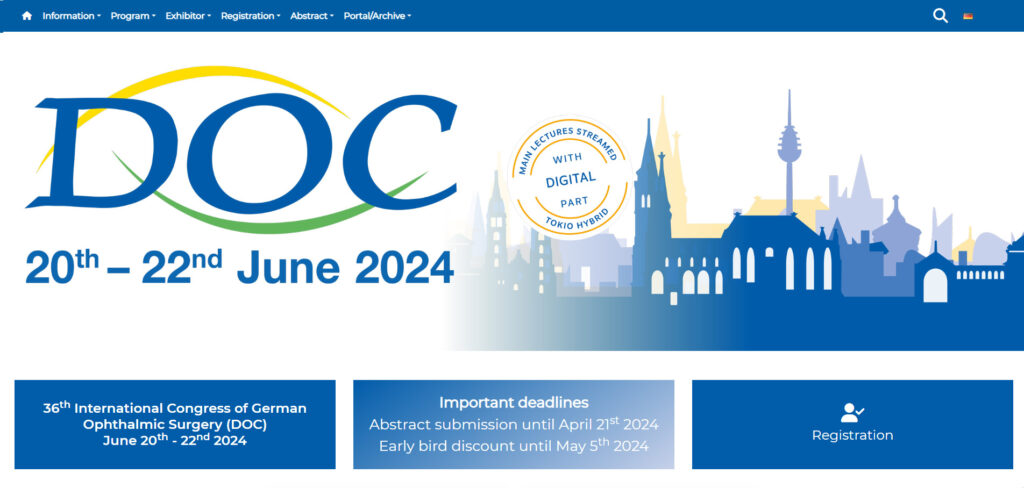
Task: Click the Early bird discount deadline line
Action: (513, 446)
